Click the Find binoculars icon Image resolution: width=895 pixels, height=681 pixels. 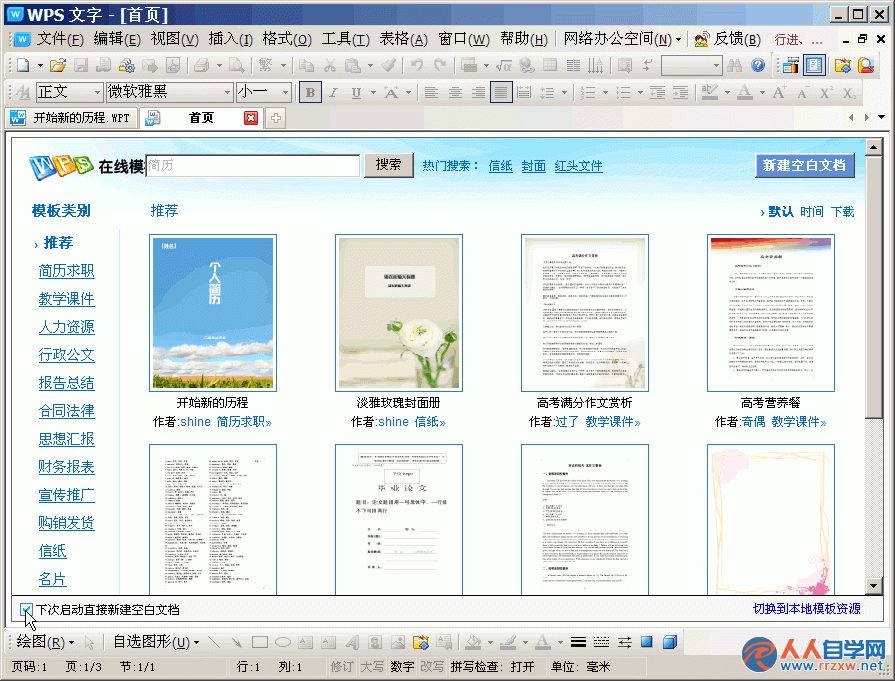(734, 66)
